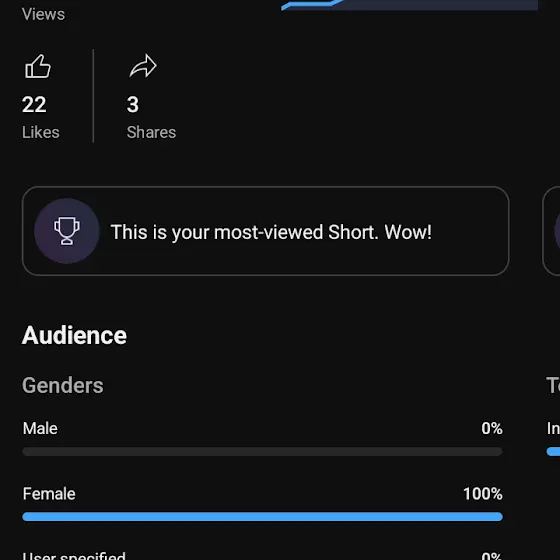Screen dimensions: 560x560
Task: Click the 3 shares count
Action: point(132,105)
